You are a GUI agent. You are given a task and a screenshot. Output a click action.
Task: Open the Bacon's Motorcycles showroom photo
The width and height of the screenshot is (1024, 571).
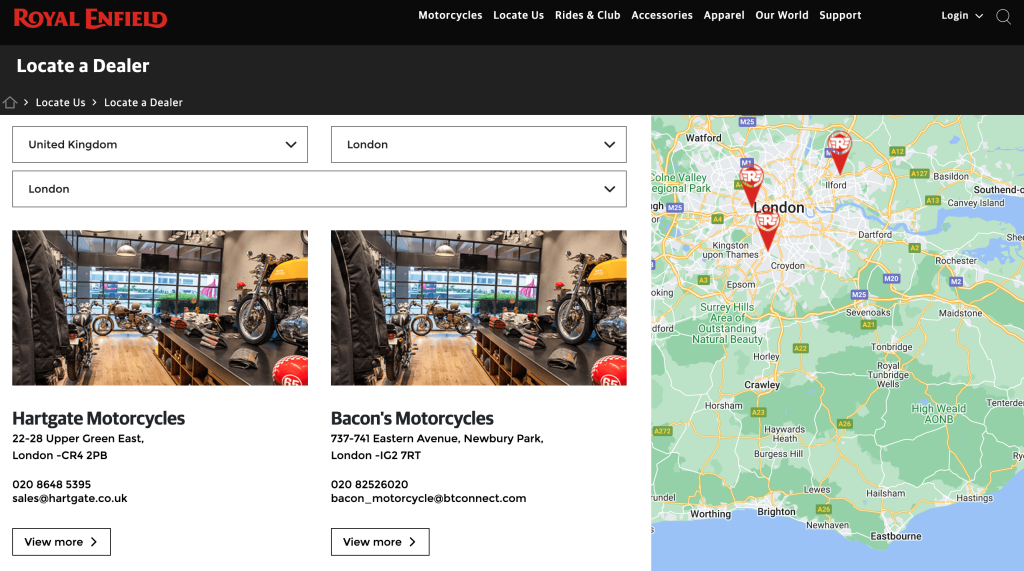[479, 308]
